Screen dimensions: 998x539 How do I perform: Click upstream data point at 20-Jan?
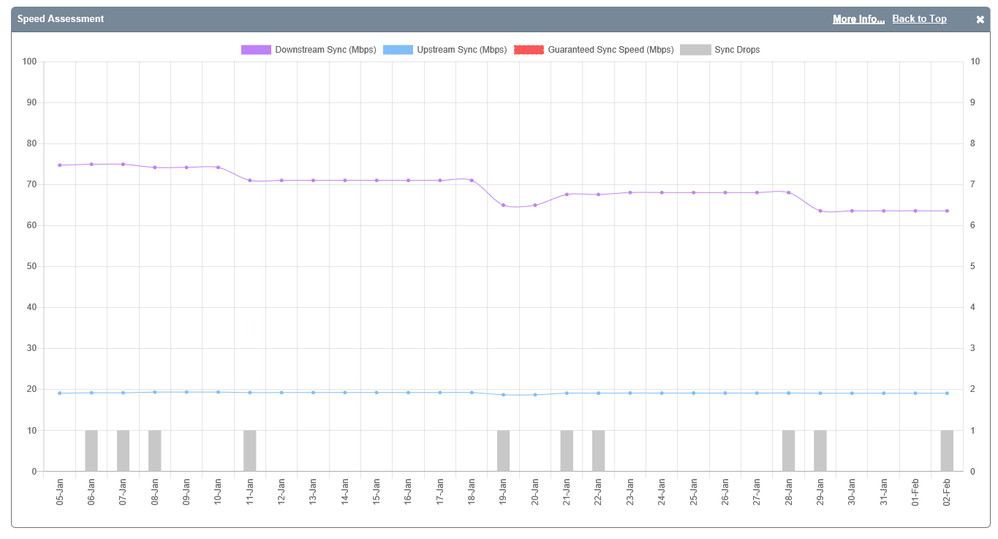pyautogui.click(x=535, y=395)
